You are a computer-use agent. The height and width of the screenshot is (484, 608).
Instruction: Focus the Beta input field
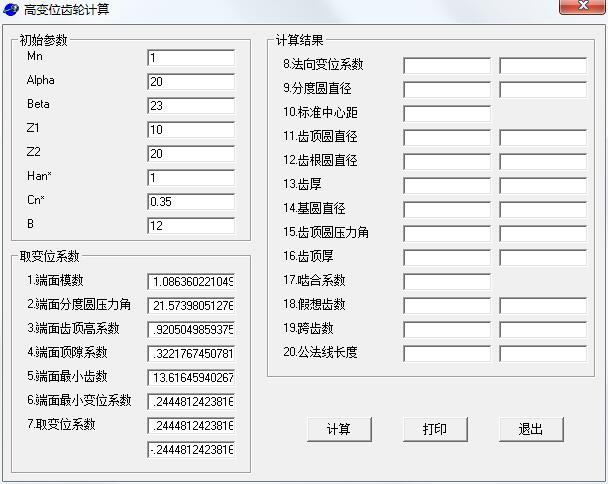(x=191, y=106)
